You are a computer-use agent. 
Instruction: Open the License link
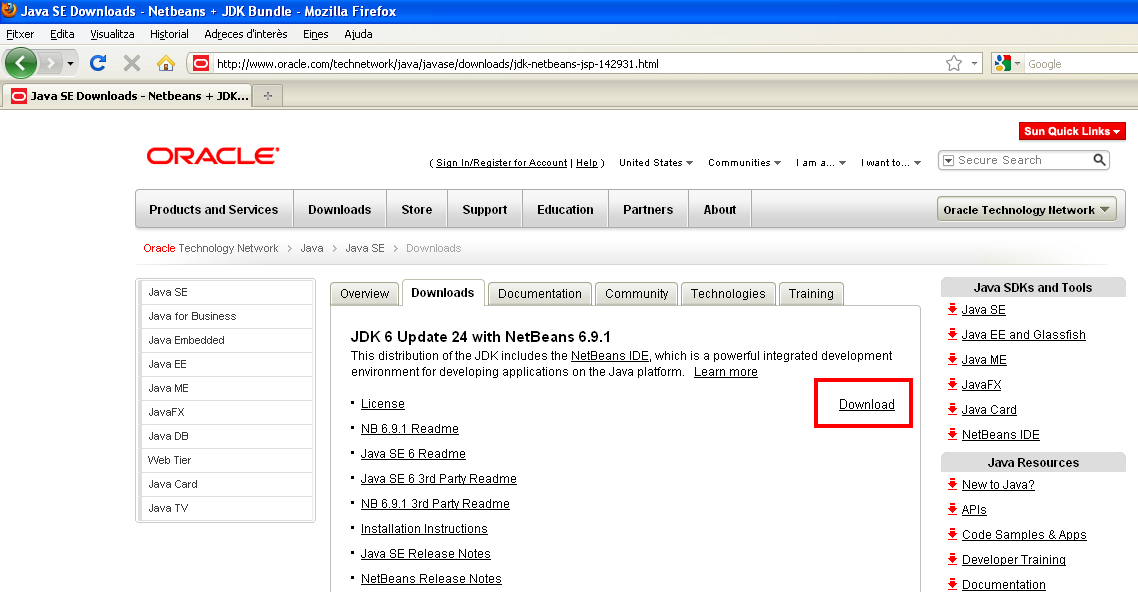[x=382, y=404]
